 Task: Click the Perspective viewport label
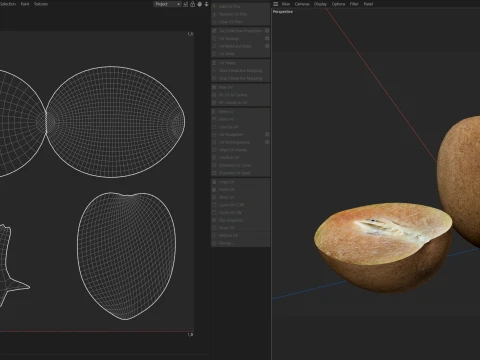pos(283,12)
